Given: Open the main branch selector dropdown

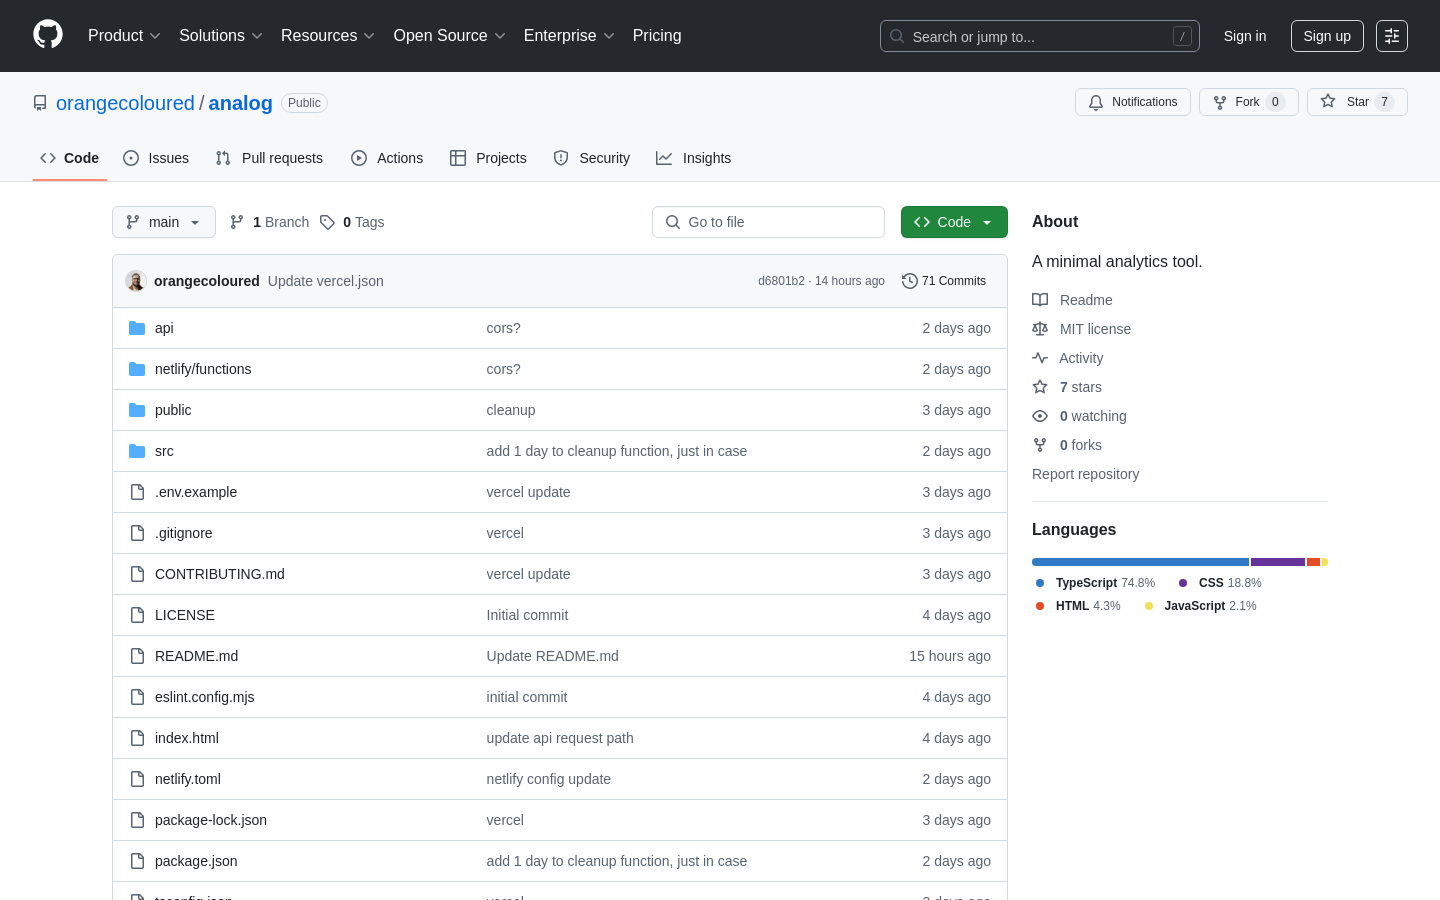Looking at the screenshot, I should (164, 222).
